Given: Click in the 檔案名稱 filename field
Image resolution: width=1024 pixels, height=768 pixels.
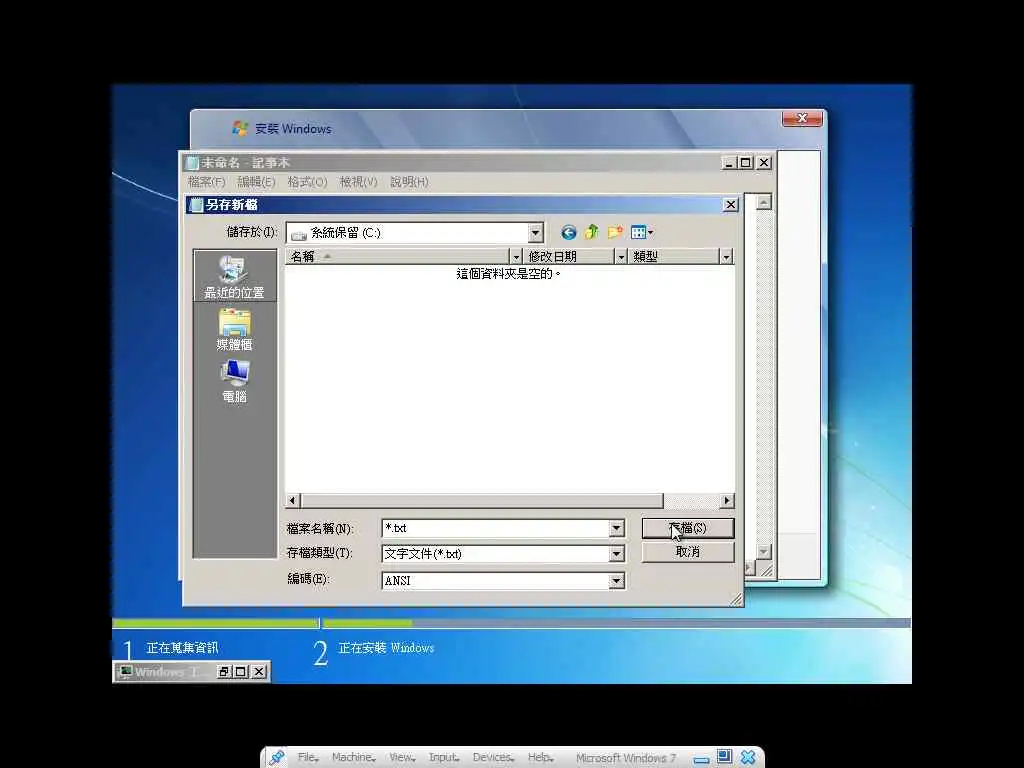Looking at the screenshot, I should pos(495,528).
